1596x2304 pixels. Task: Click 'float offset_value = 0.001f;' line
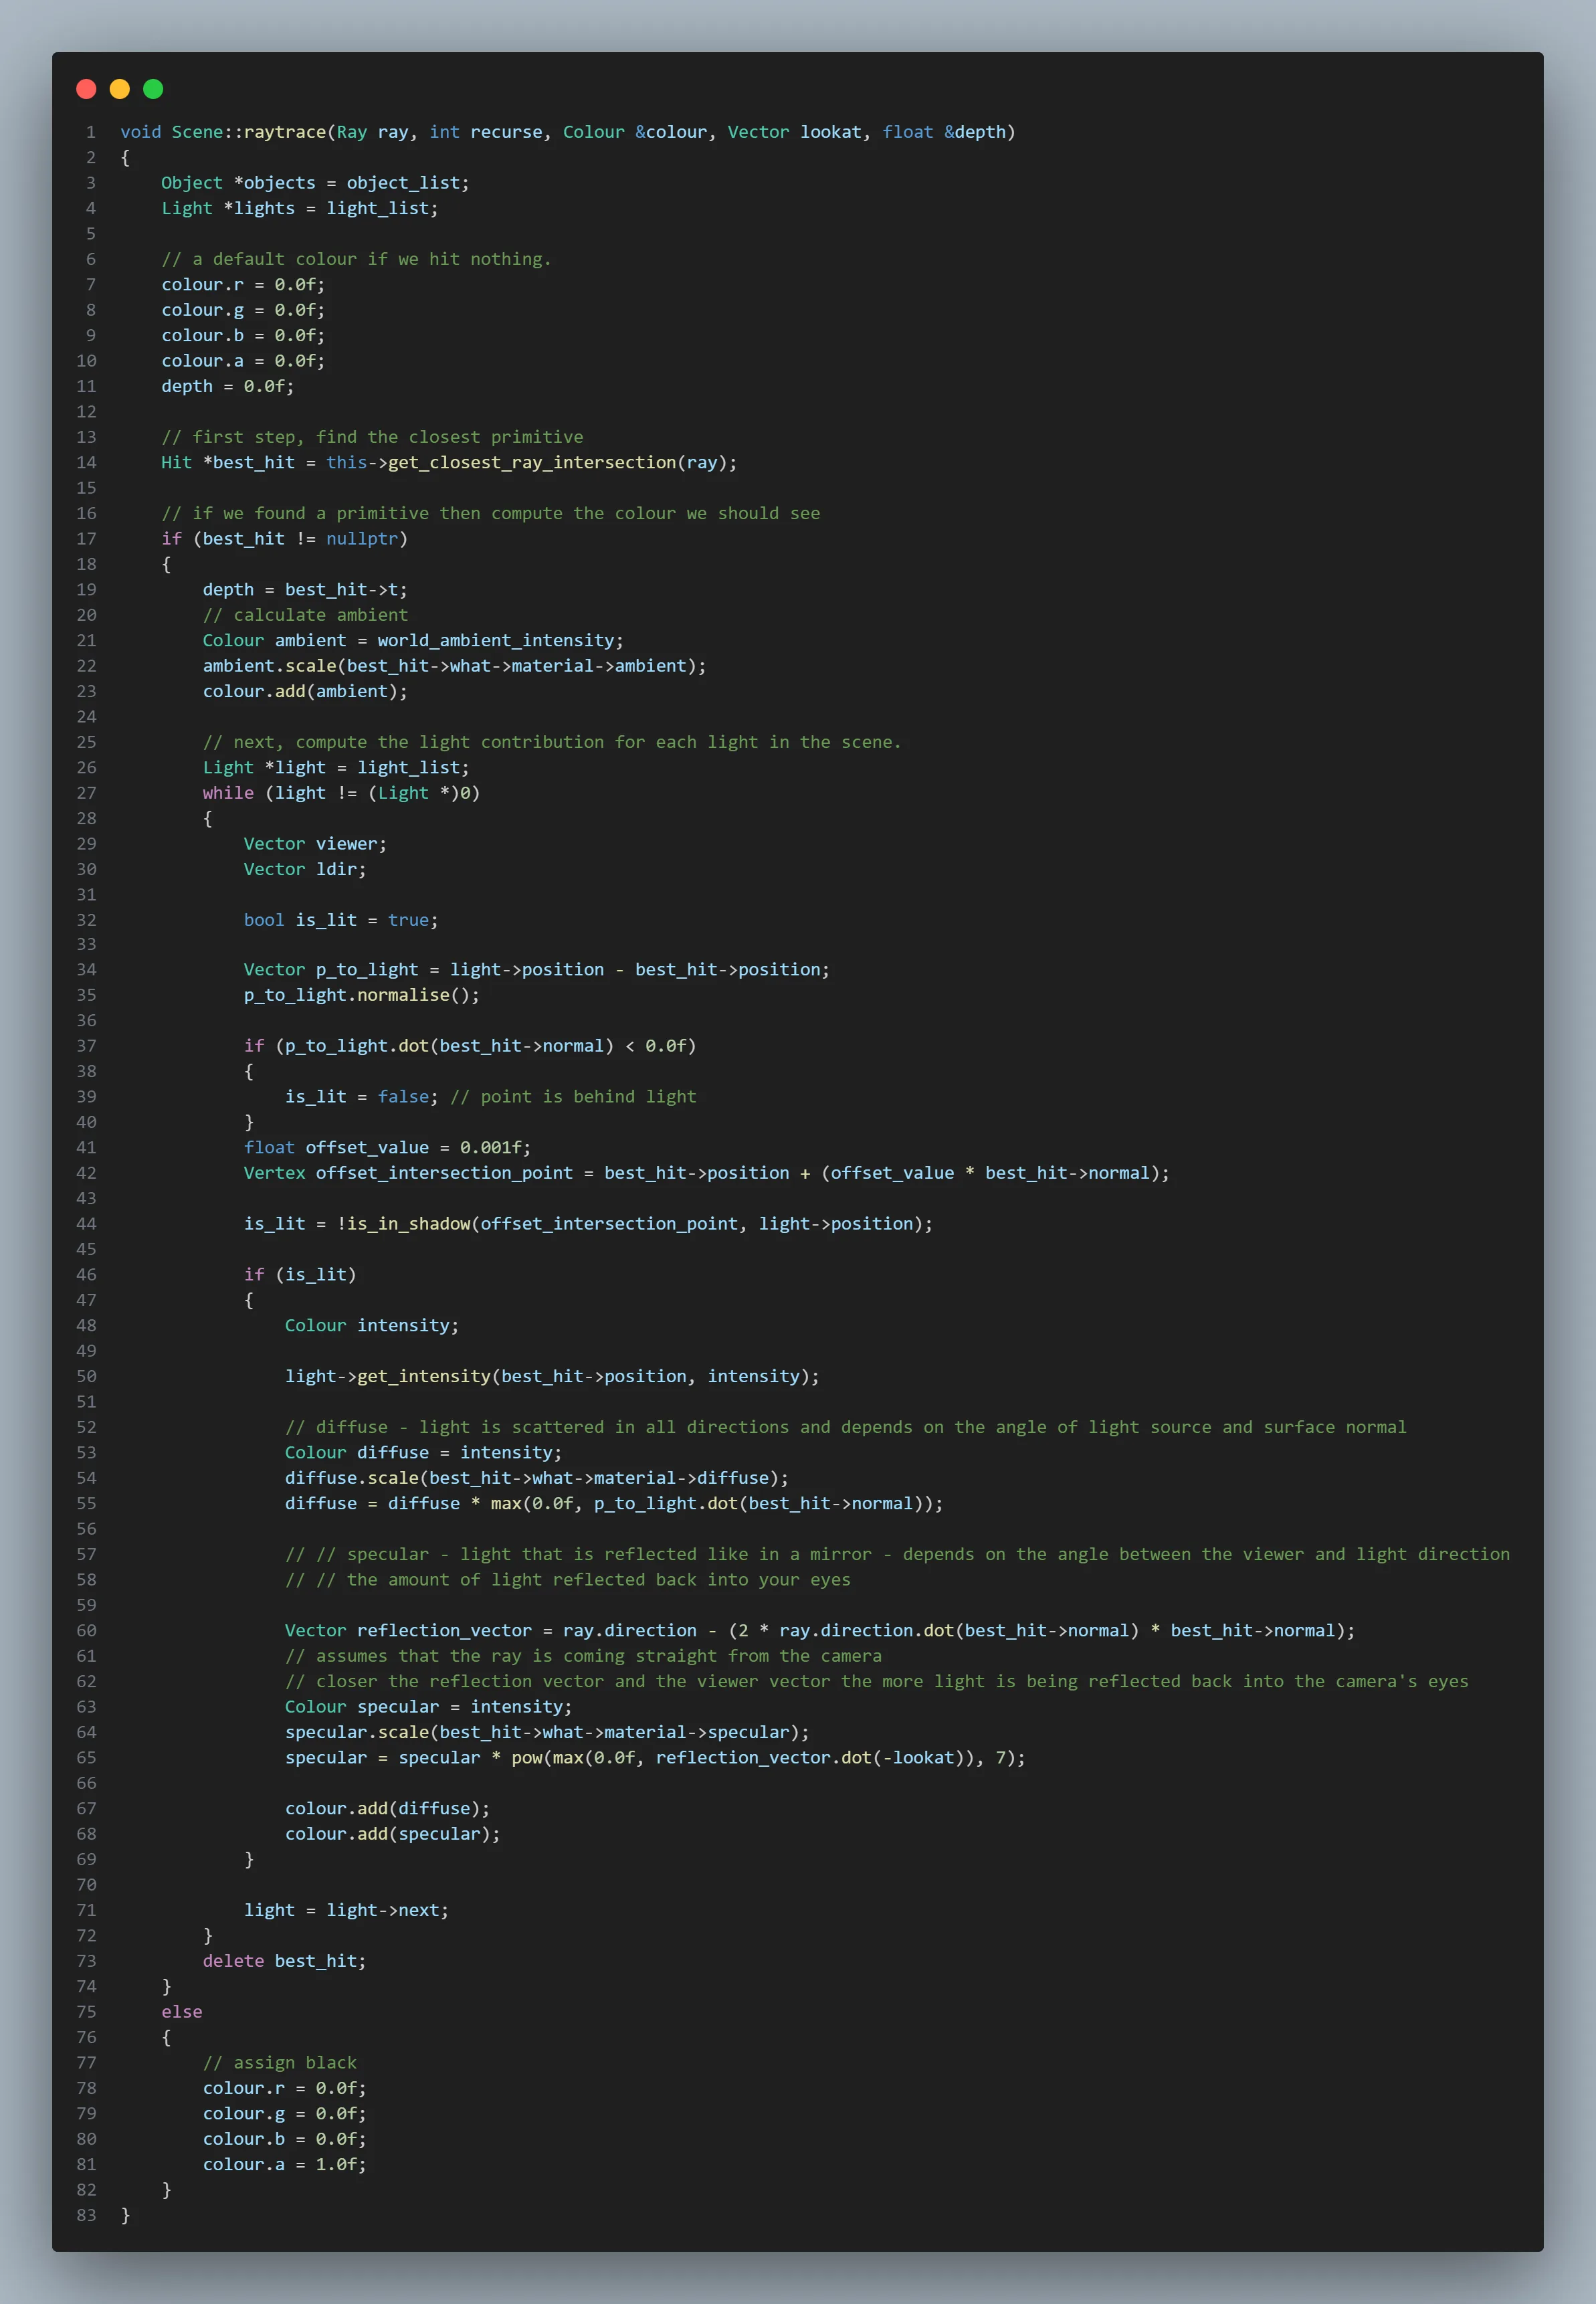387,1147
